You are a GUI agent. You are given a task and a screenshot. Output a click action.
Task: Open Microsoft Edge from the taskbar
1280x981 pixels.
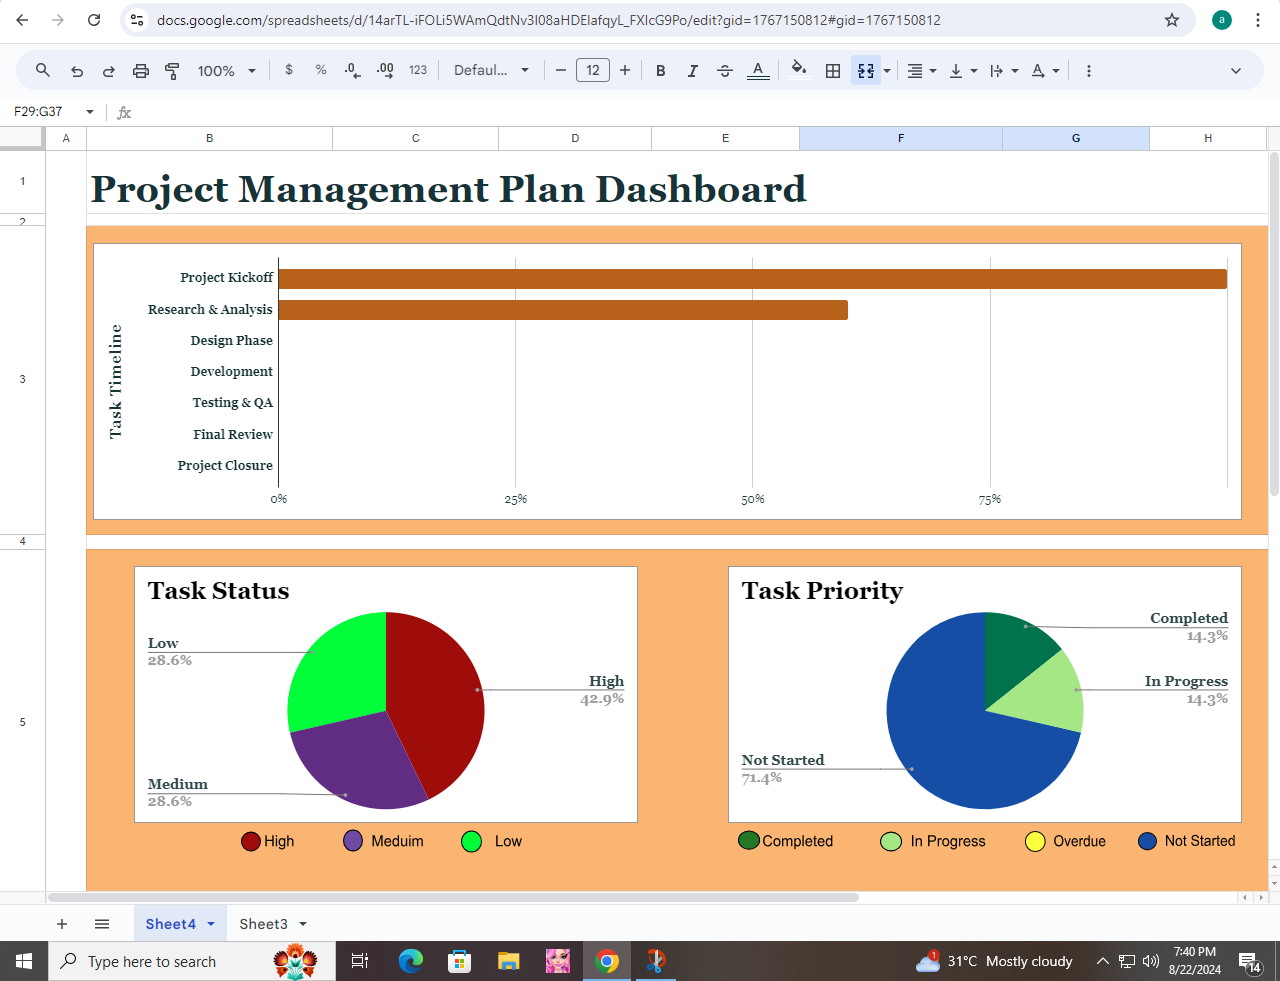(x=410, y=961)
